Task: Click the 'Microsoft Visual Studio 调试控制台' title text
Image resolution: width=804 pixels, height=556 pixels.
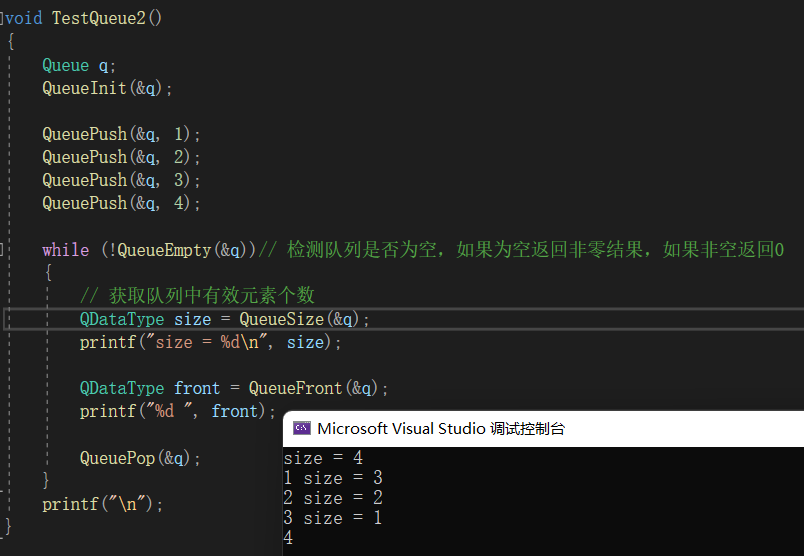Action: [x=441, y=428]
